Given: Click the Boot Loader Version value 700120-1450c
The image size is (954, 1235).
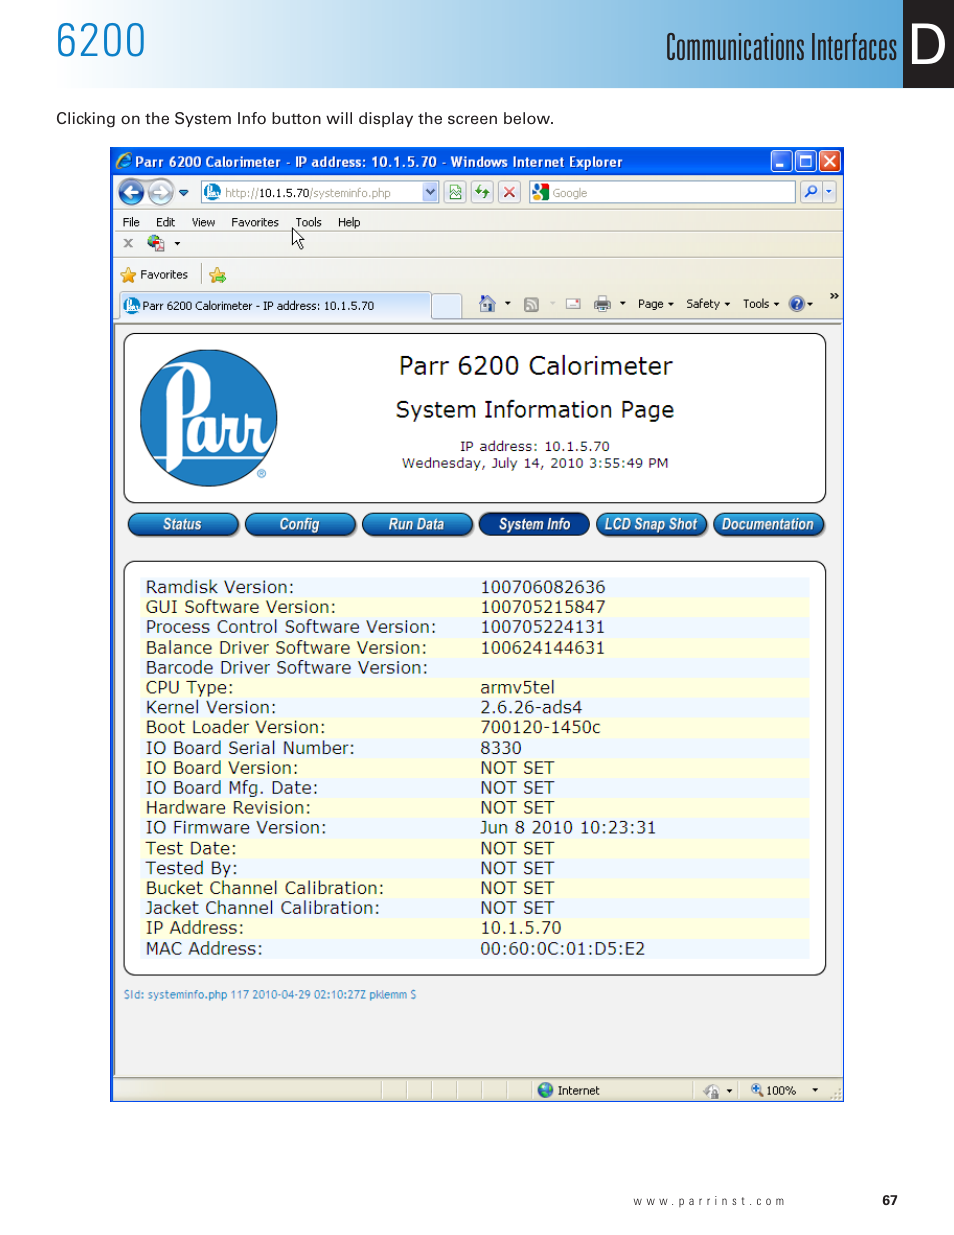Looking at the screenshot, I should point(540,727).
